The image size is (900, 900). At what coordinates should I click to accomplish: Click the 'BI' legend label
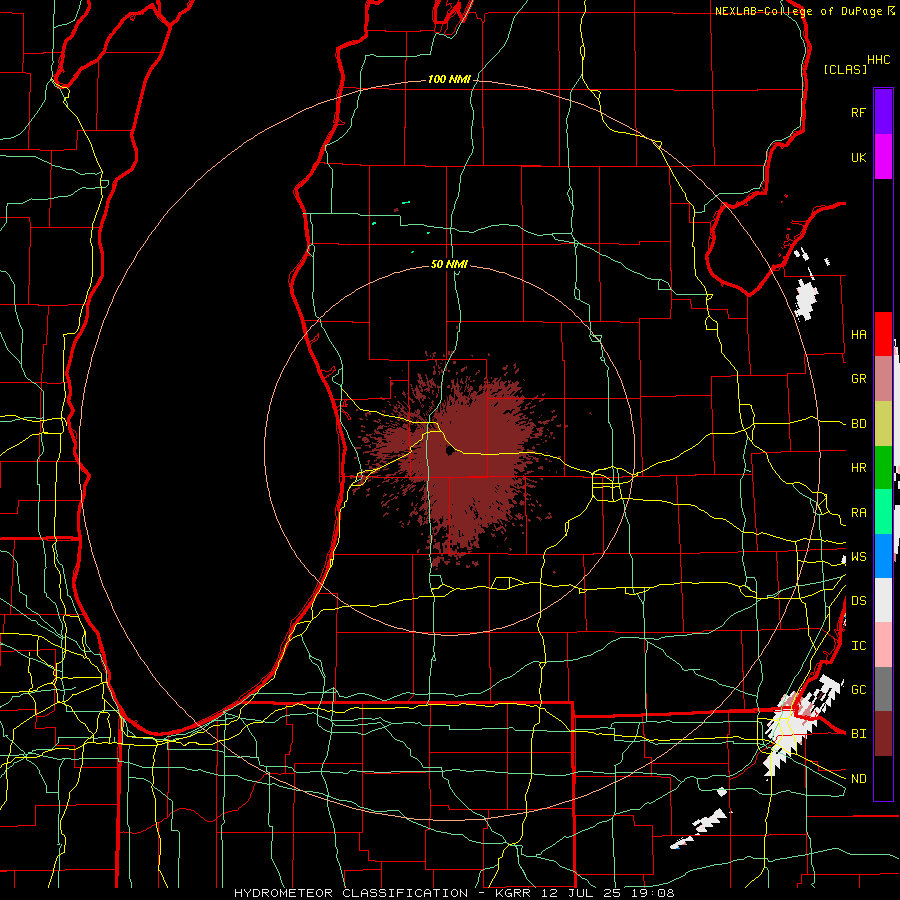[858, 734]
